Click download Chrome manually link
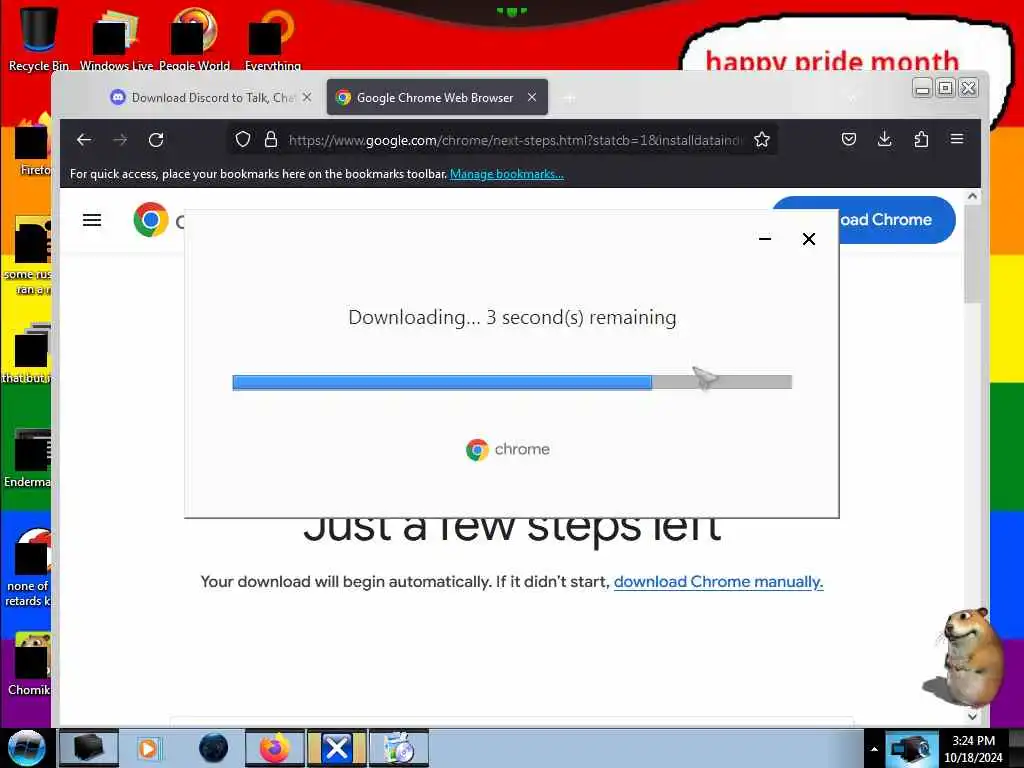Viewport: 1024px width, 768px height. pyautogui.click(x=718, y=581)
